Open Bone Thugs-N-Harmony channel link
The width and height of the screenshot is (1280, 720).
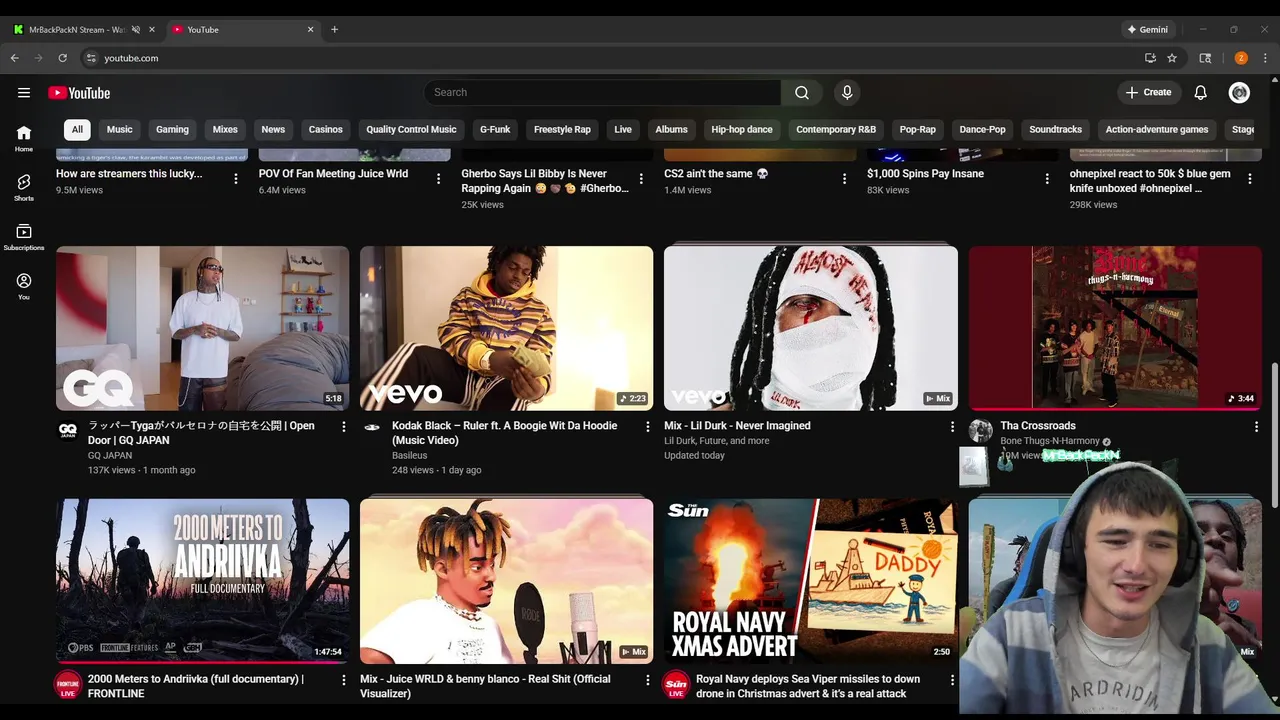pyautogui.click(x=1050, y=441)
